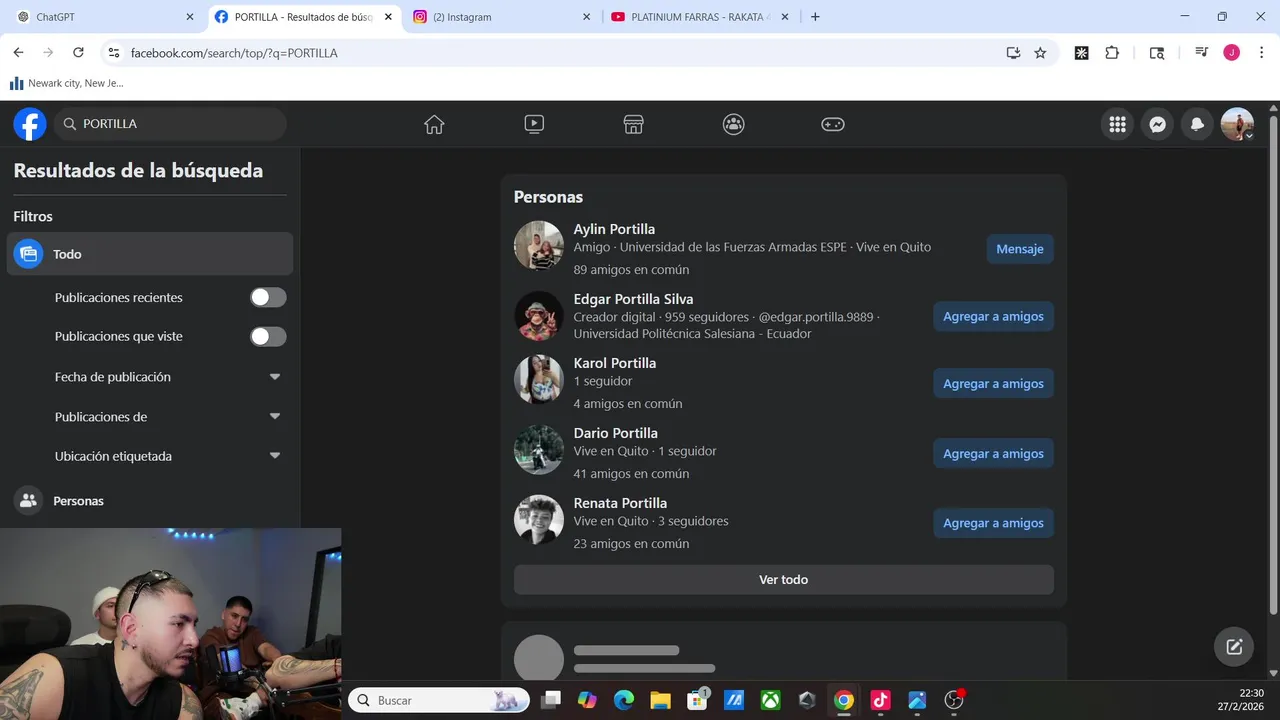This screenshot has width=1280, height=720.
Task: Select the Todo filter
Action: coord(150,254)
